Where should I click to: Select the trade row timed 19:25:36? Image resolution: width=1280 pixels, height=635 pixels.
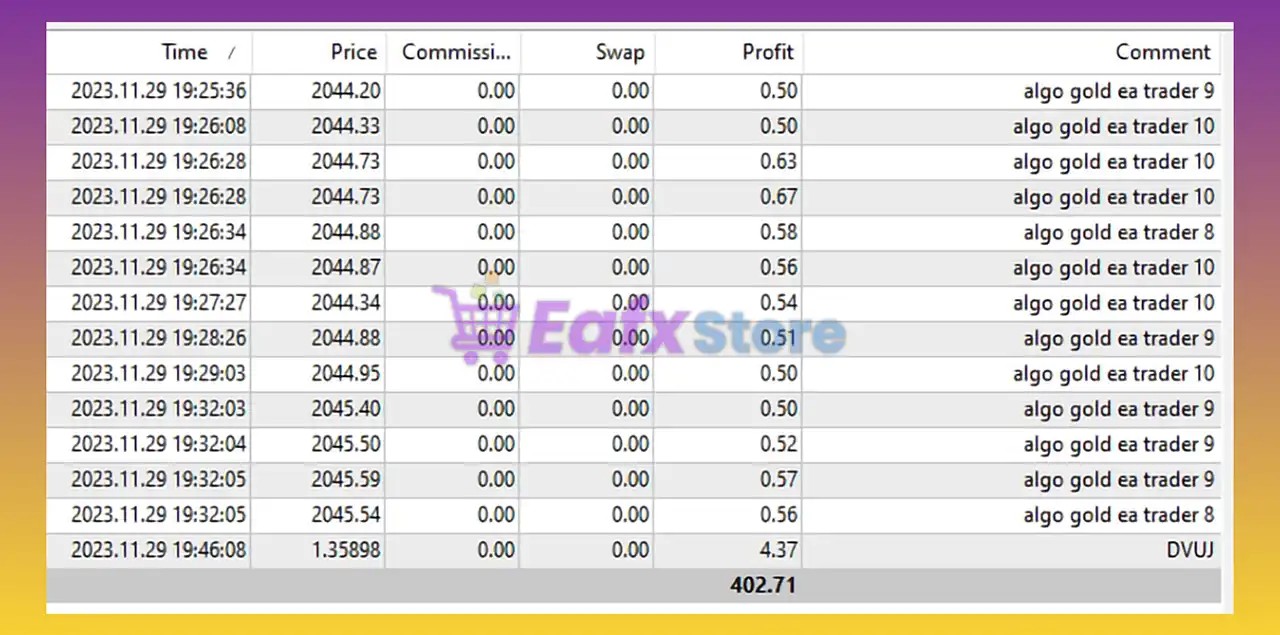pyautogui.click(x=158, y=91)
